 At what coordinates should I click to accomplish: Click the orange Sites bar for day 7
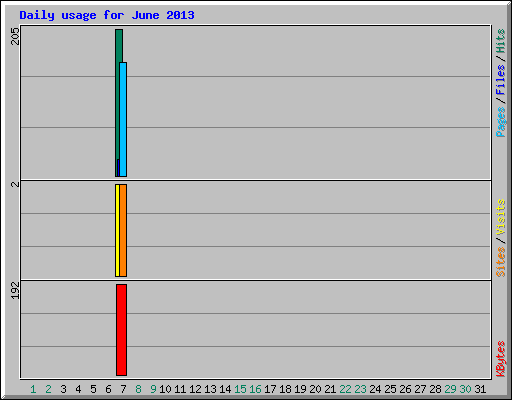coord(123,230)
